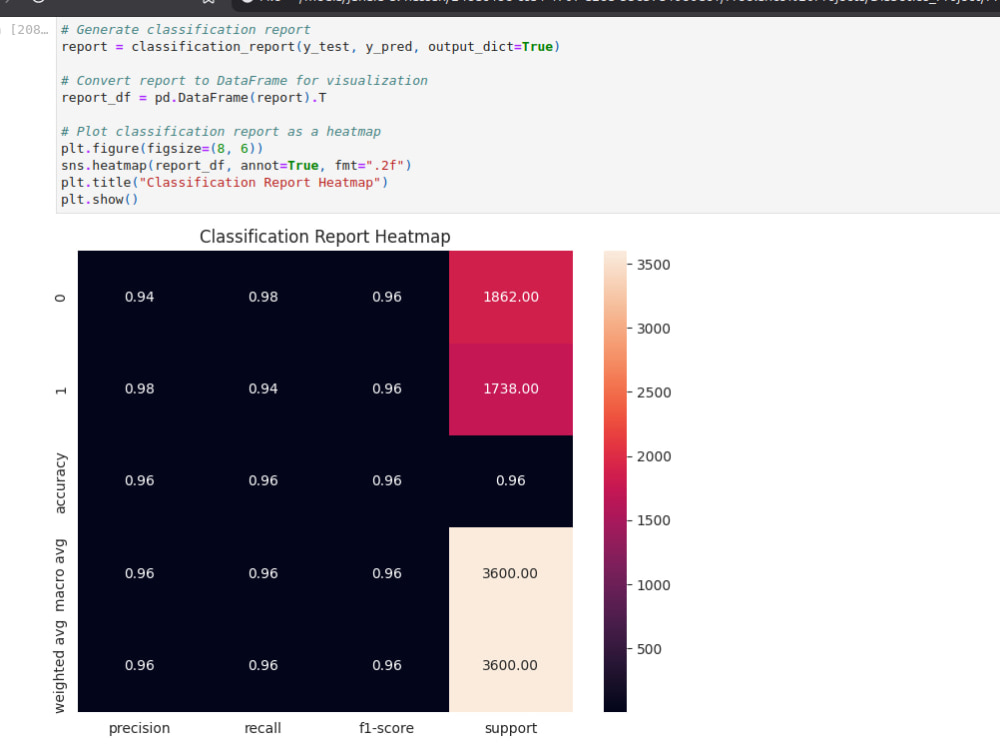
Task: Click the y-axis label "1"
Action: 60,390
